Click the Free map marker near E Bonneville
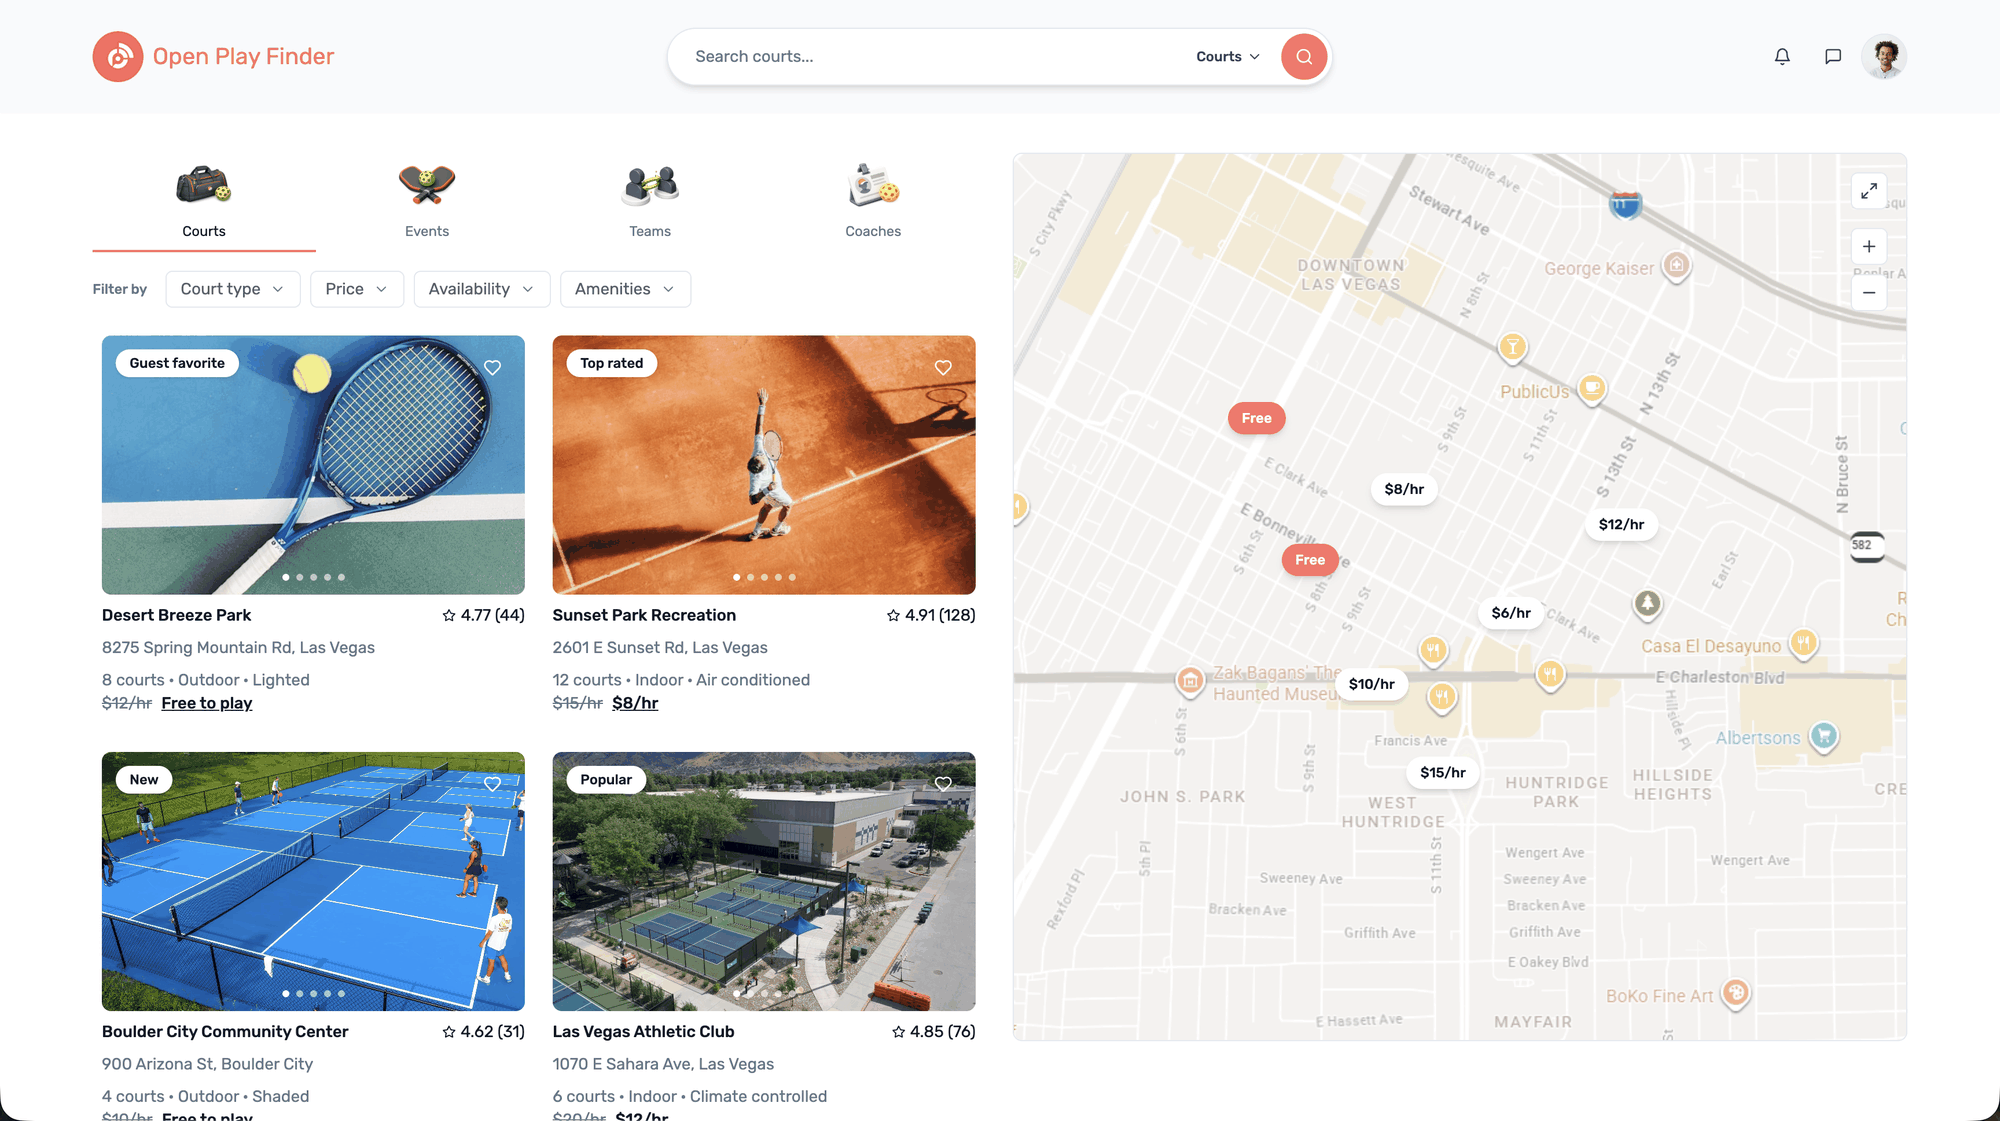Image resolution: width=2000 pixels, height=1121 pixels. [x=1310, y=560]
